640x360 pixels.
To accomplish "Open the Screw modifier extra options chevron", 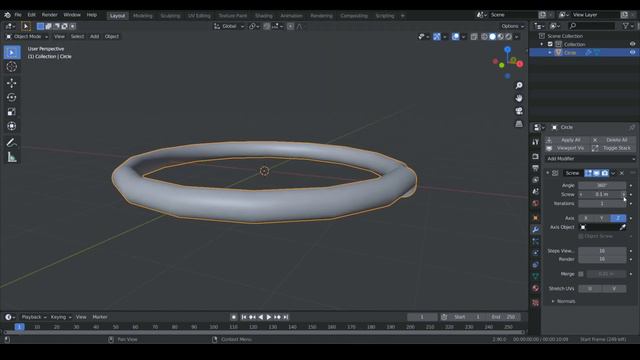I will 613,173.
